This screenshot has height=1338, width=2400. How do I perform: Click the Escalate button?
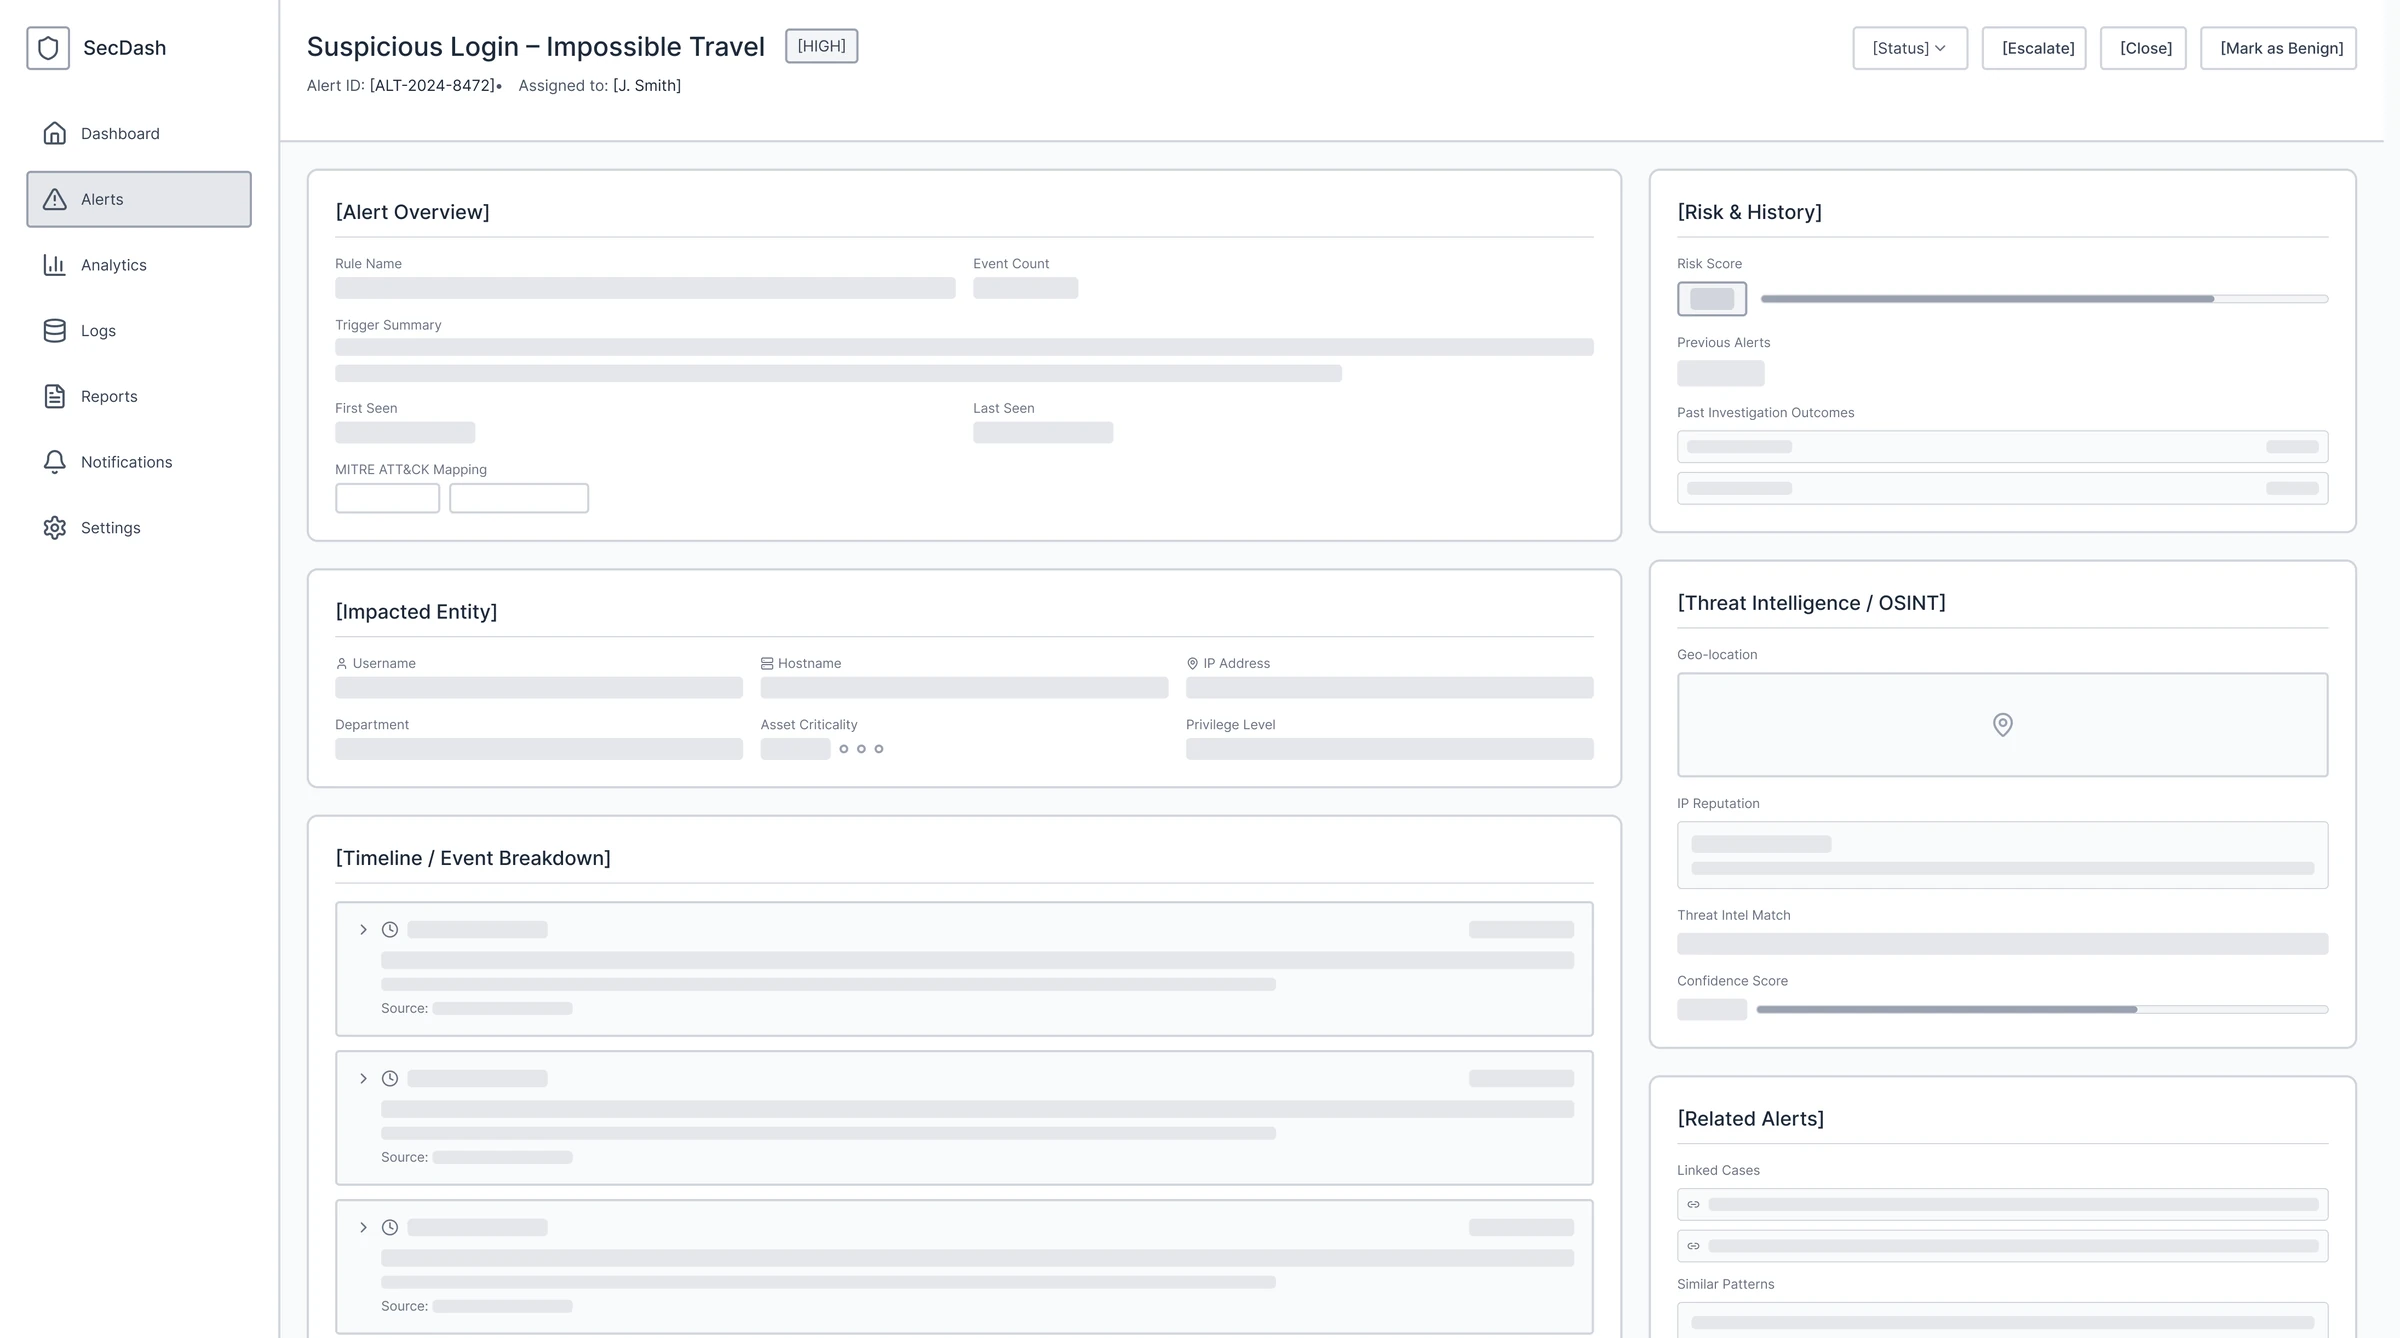tap(2034, 48)
